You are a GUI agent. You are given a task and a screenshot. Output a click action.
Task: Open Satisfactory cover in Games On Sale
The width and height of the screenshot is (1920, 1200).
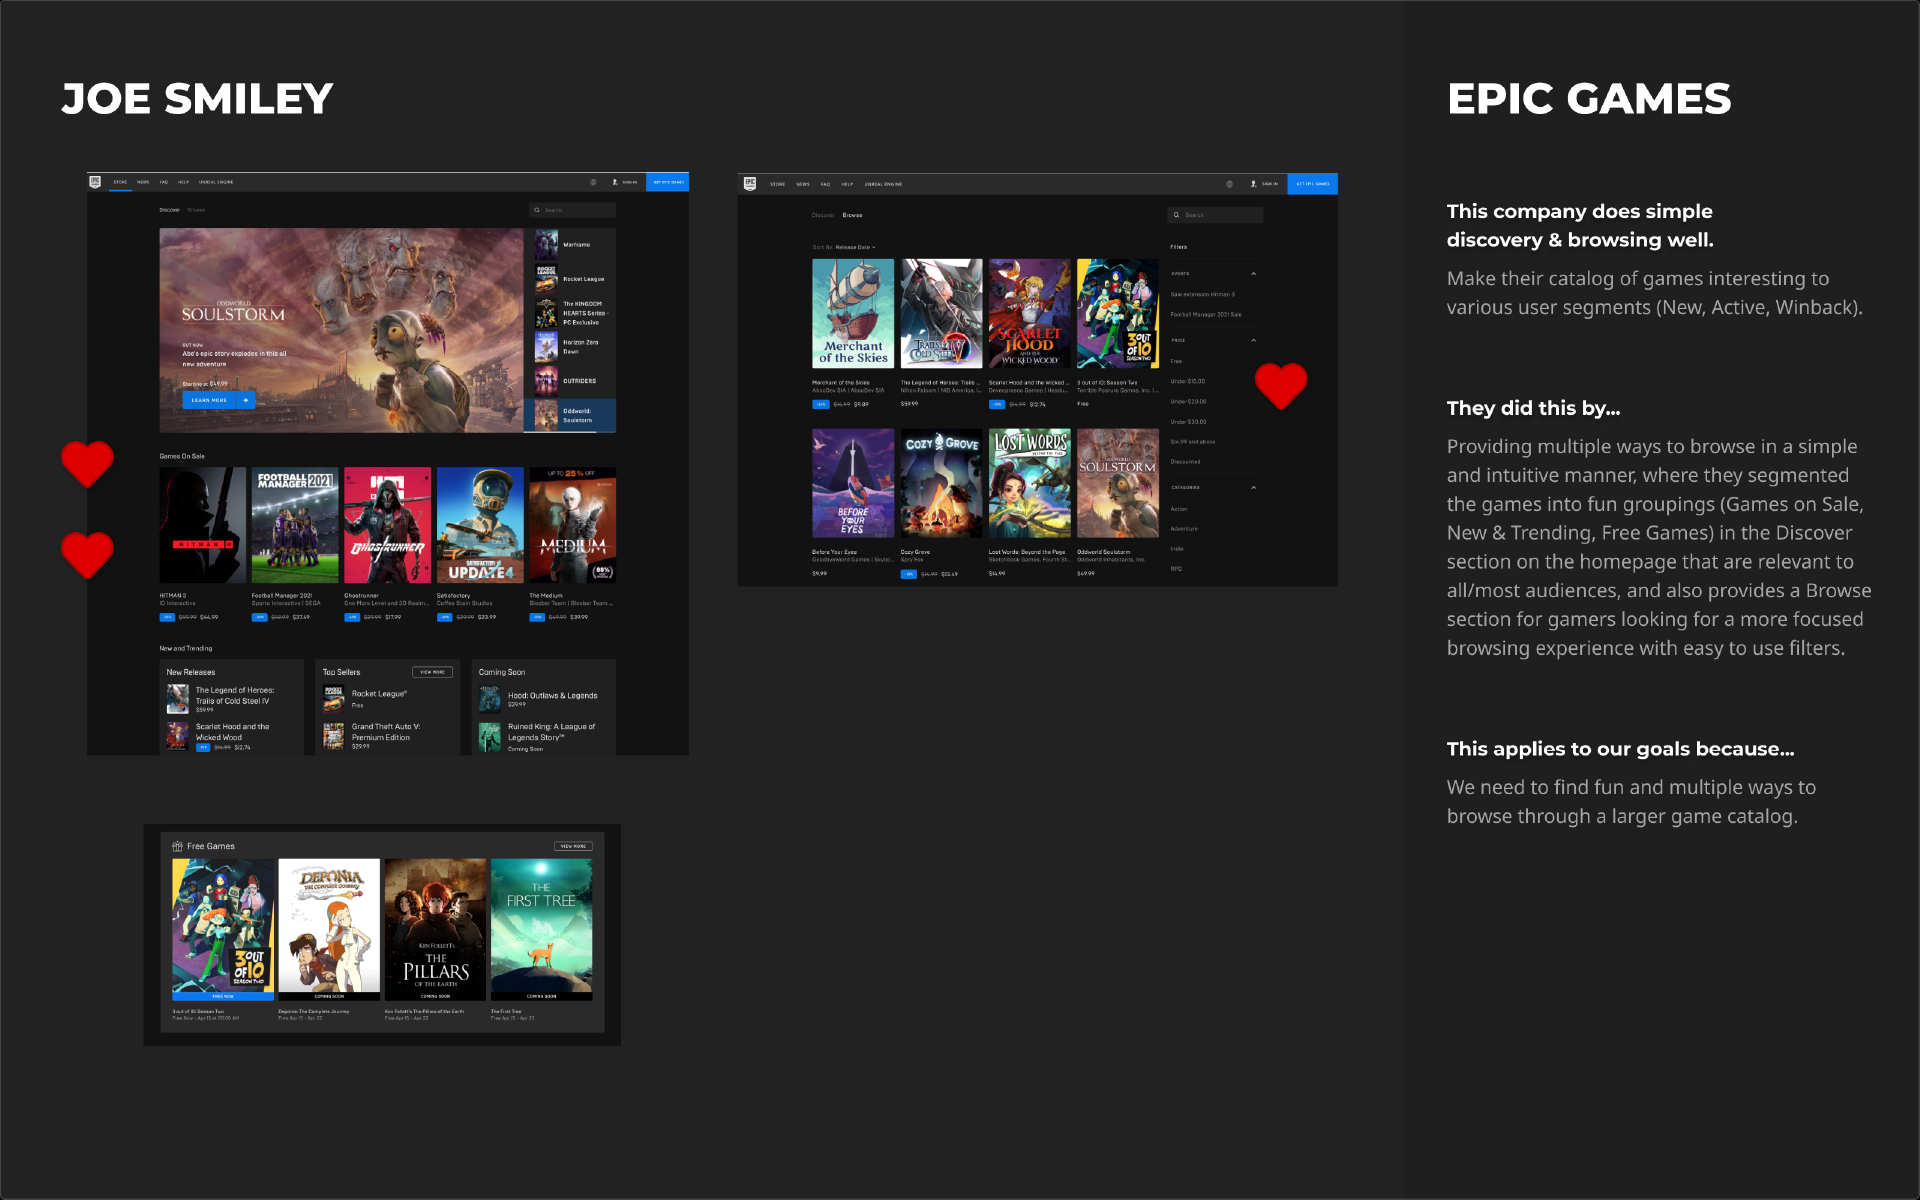[x=480, y=525]
